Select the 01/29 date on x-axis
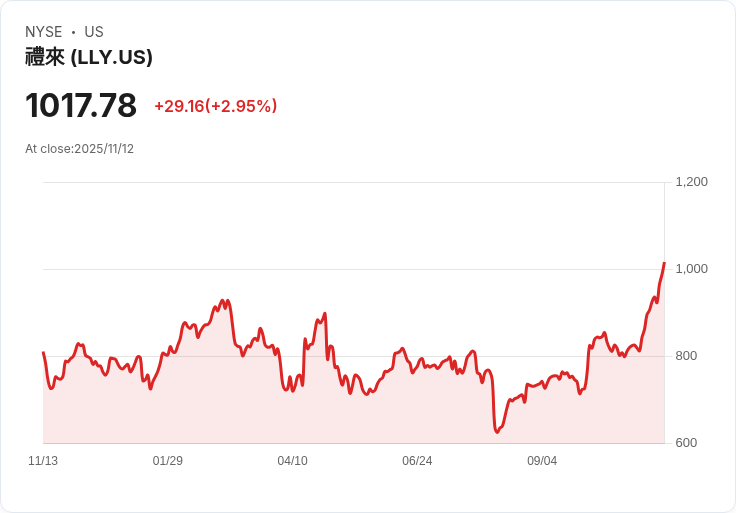The height and width of the screenshot is (513, 736). coord(168,461)
